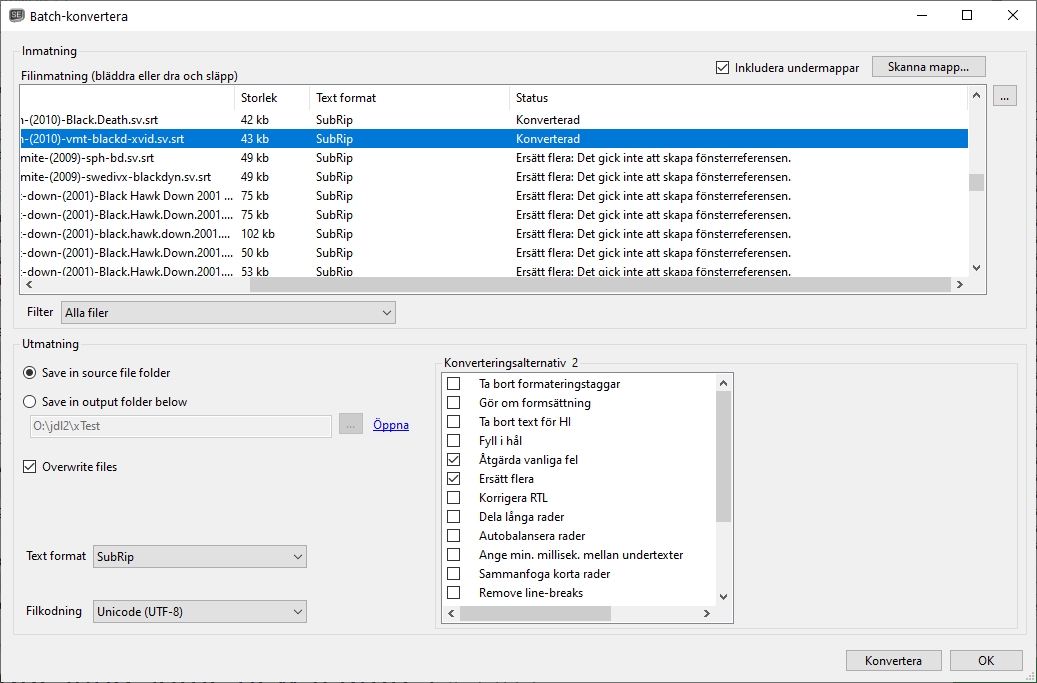Viewport: 1037px width, 683px height.
Task: Start conversion with the Konvertera button
Action: point(892,660)
